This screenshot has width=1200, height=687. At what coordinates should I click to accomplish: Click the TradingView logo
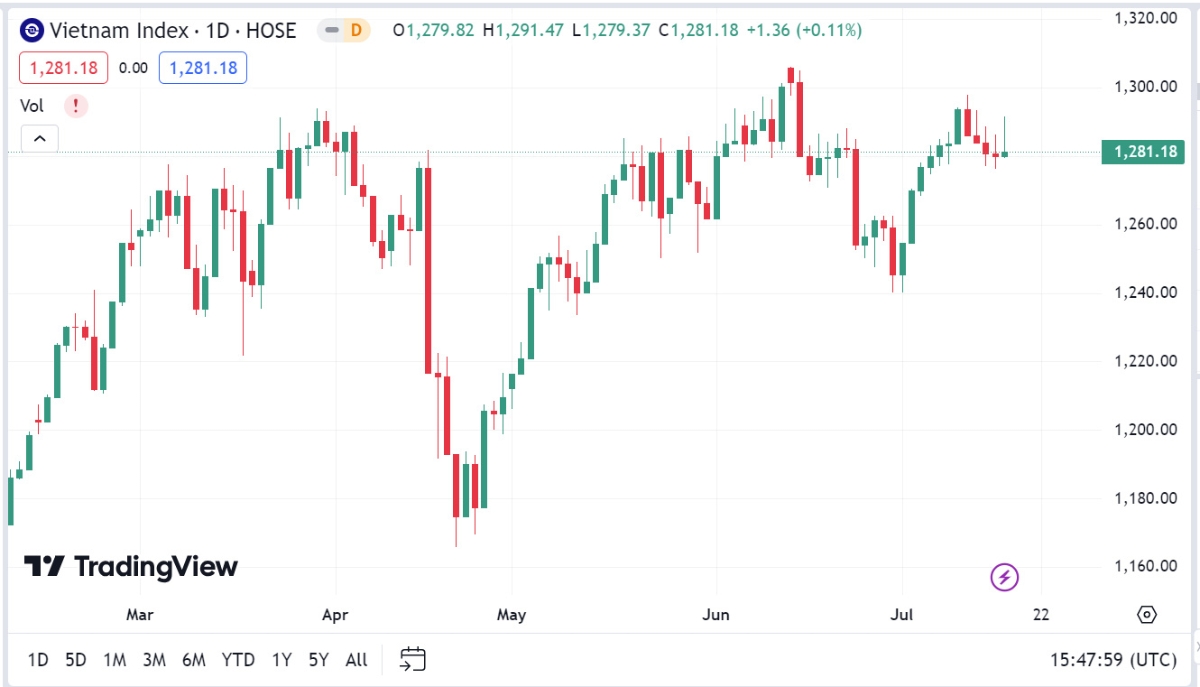[131, 567]
